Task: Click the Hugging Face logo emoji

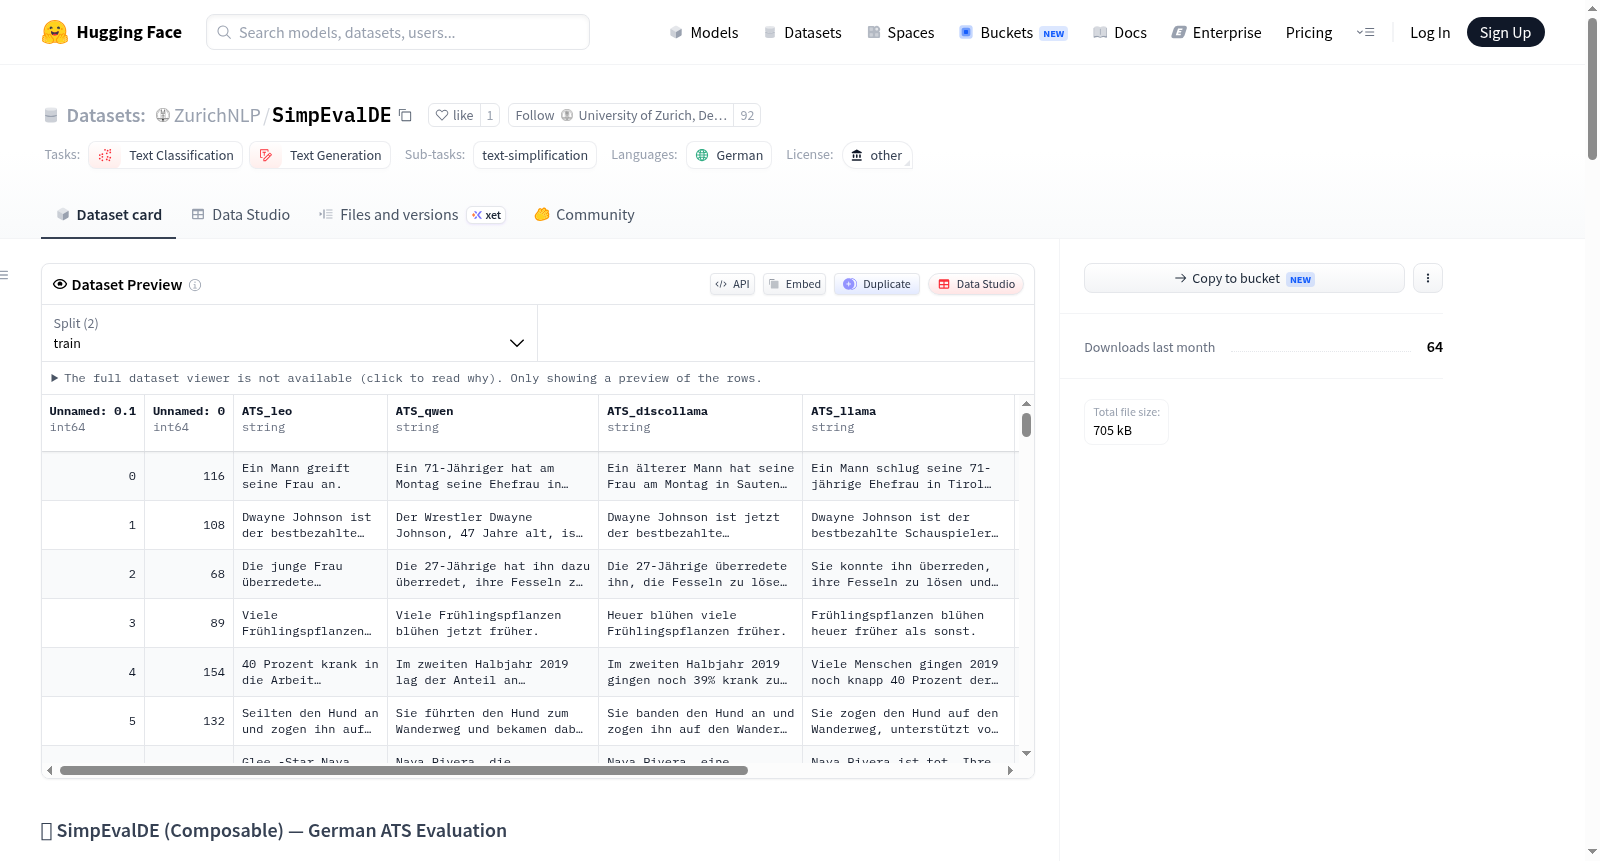Action: click(55, 32)
